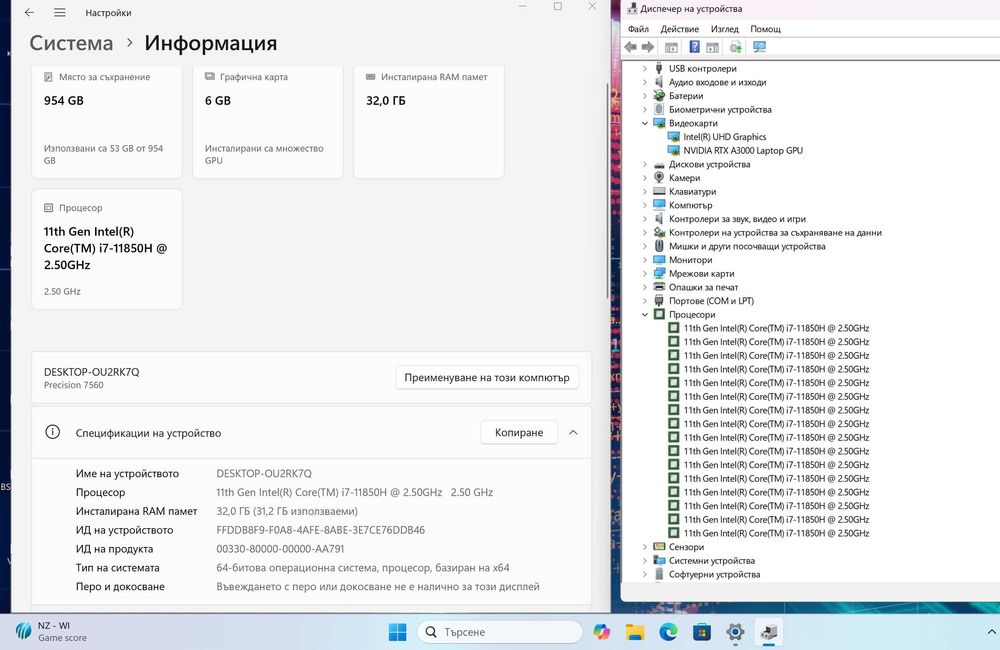Select the Камери webcam icon in device tree
The width and height of the screenshot is (1000, 650).
coord(659,177)
